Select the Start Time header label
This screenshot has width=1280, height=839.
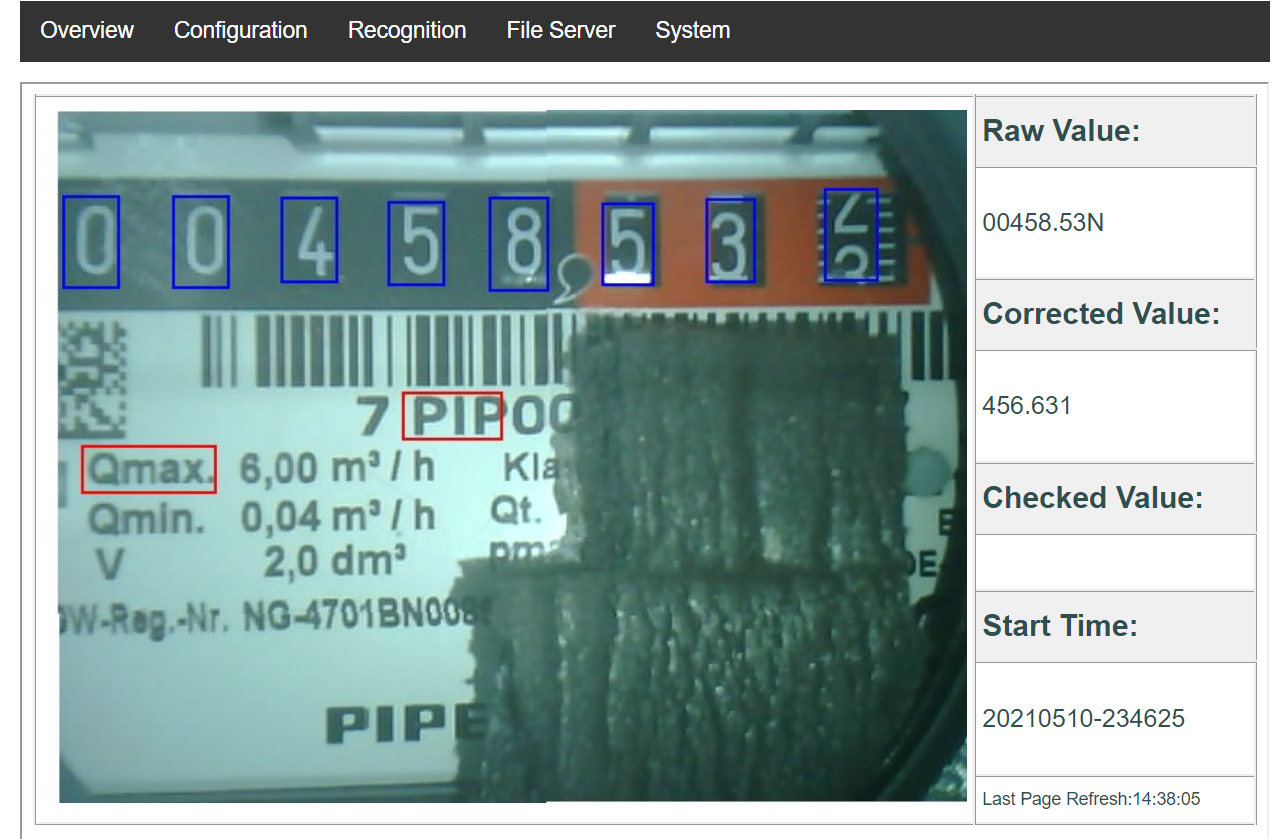coord(1060,626)
